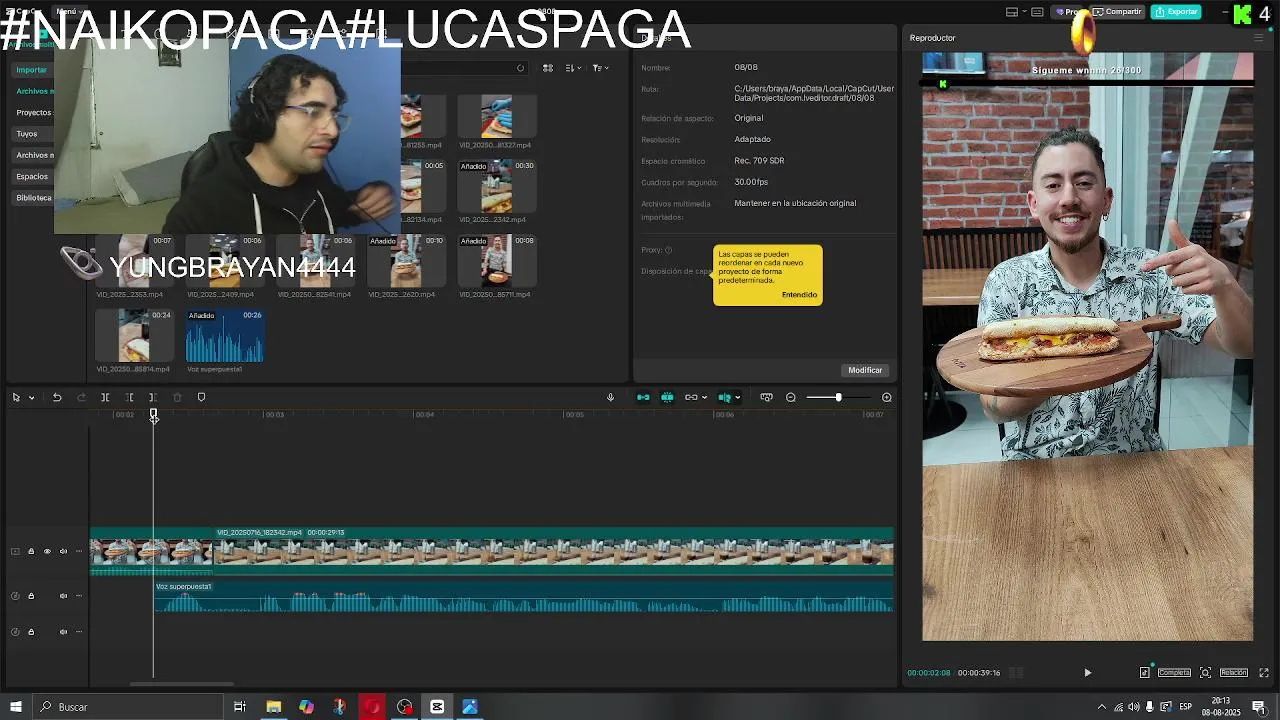This screenshot has width=1280, height=720.
Task: Open File Explorer from taskbar
Action: coord(273,707)
